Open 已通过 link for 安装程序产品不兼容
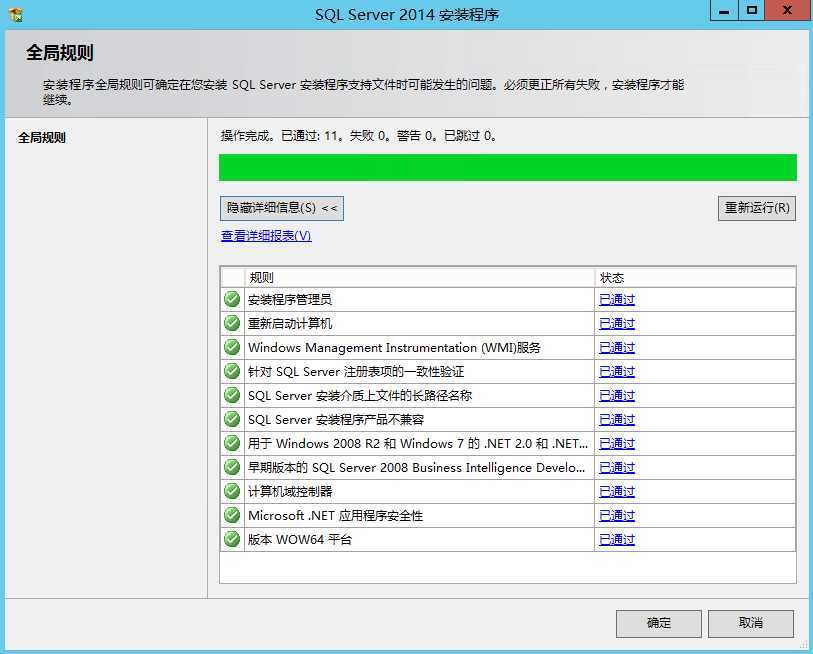This screenshot has width=813, height=654. click(616, 420)
